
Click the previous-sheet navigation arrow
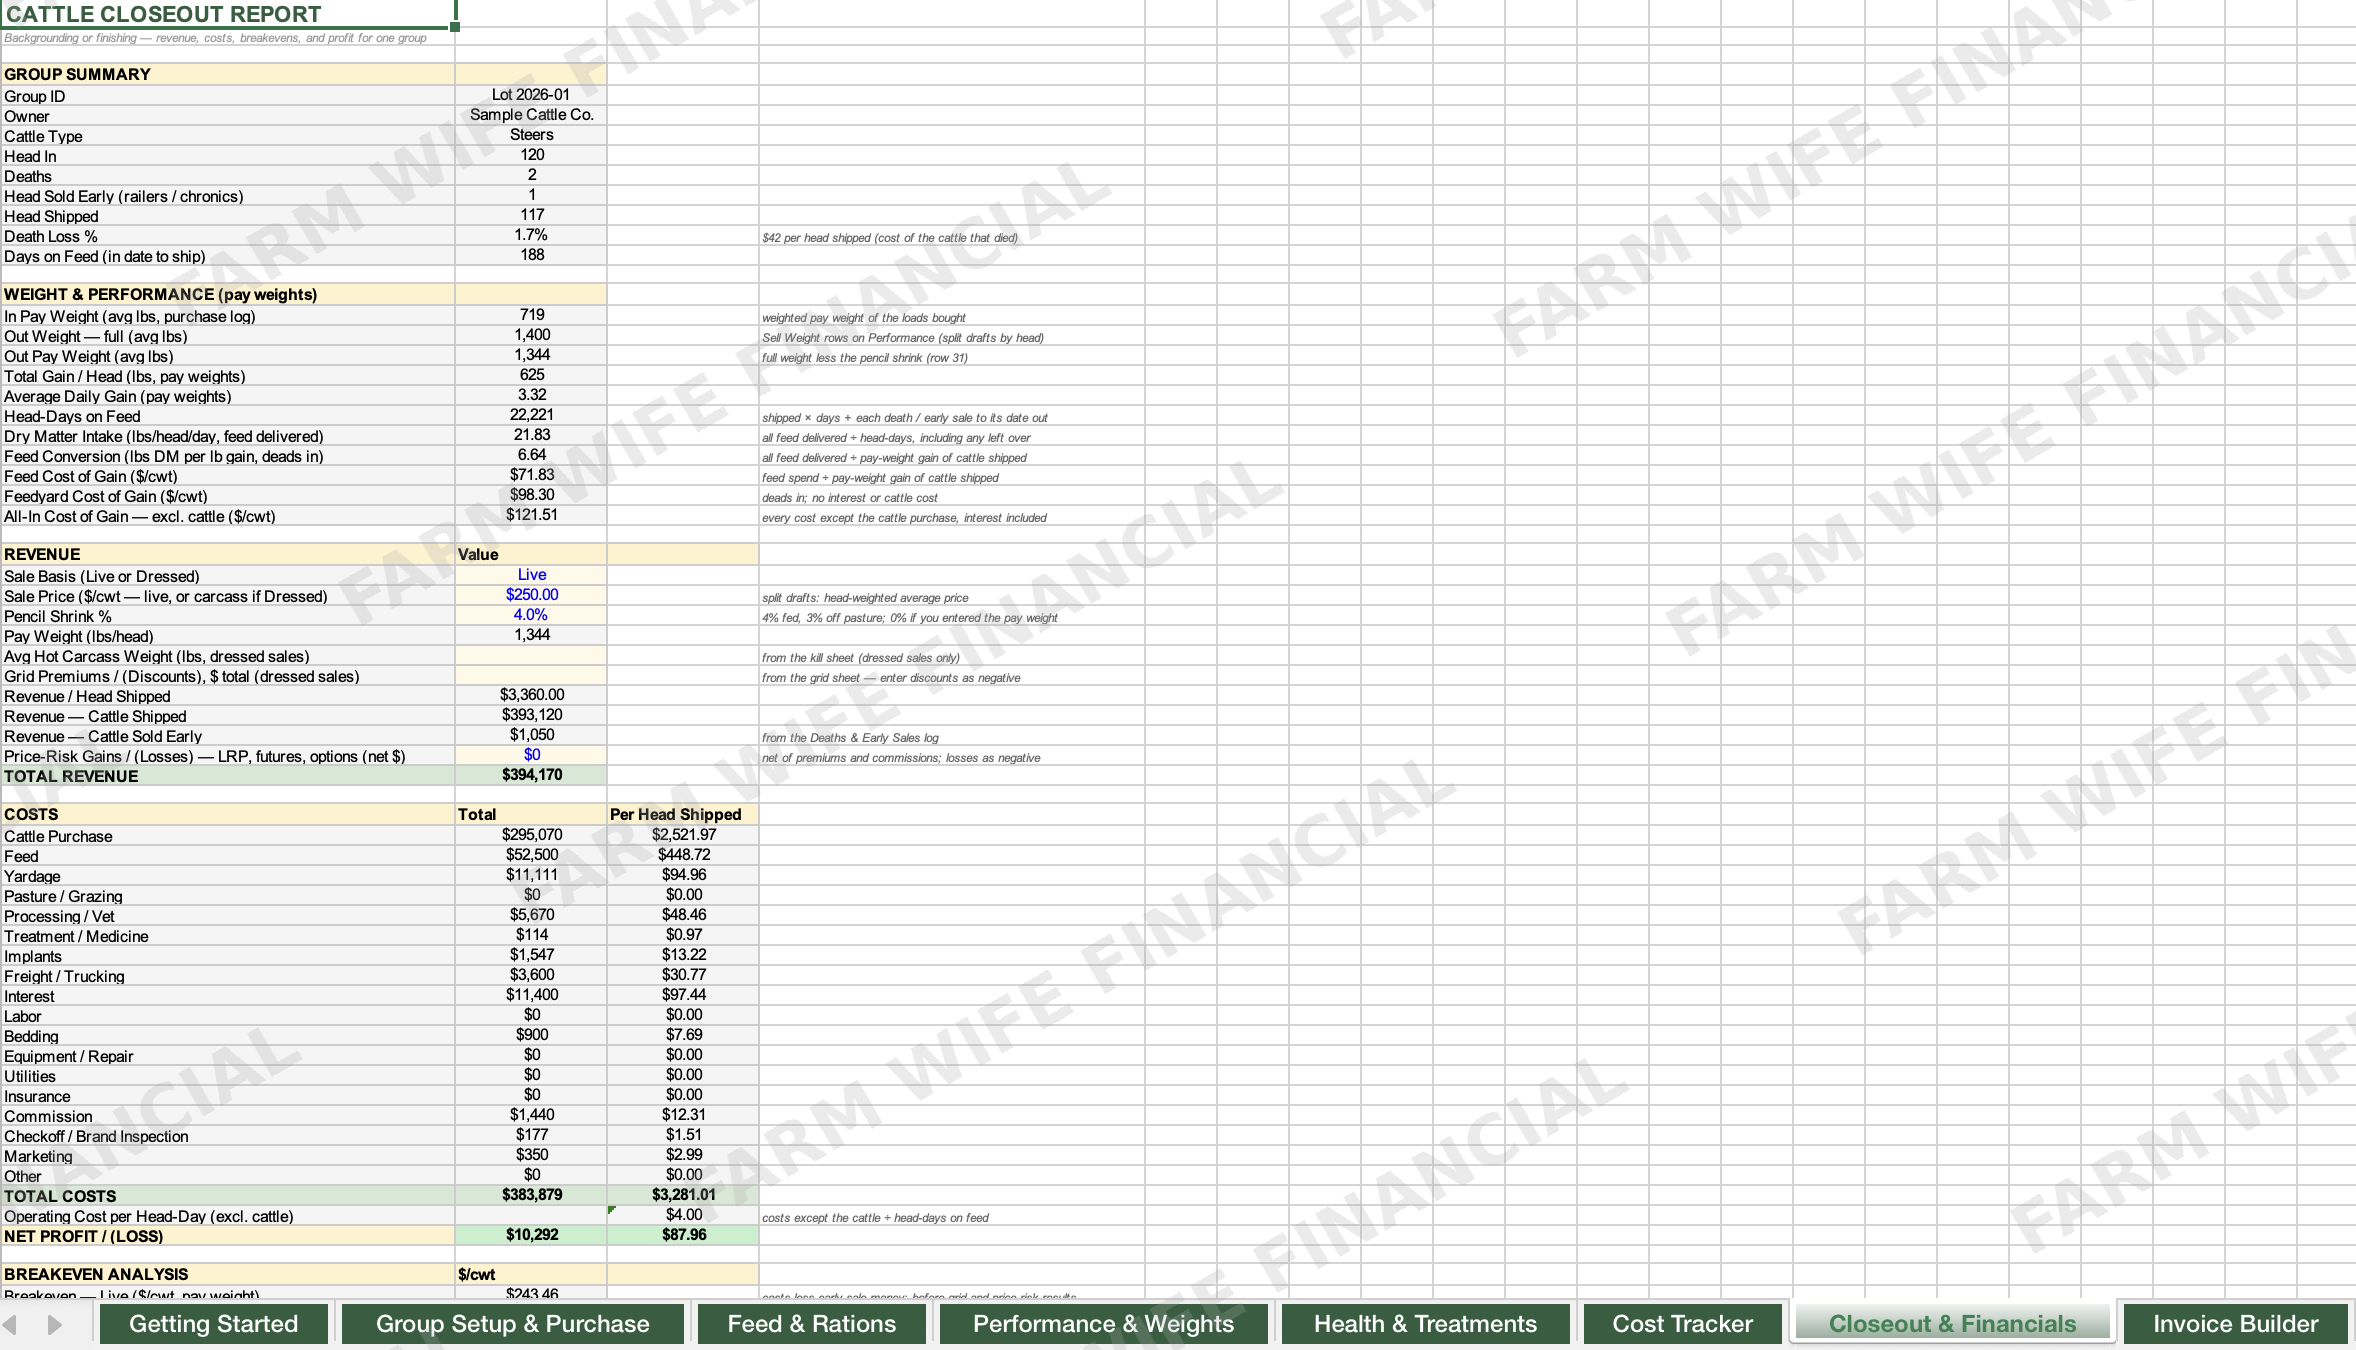coord(10,1324)
